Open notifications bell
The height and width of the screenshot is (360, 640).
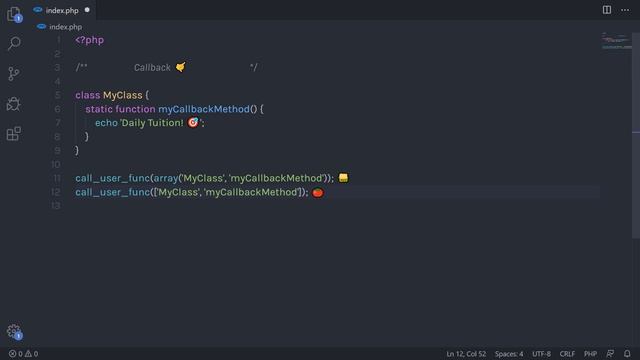(627, 354)
